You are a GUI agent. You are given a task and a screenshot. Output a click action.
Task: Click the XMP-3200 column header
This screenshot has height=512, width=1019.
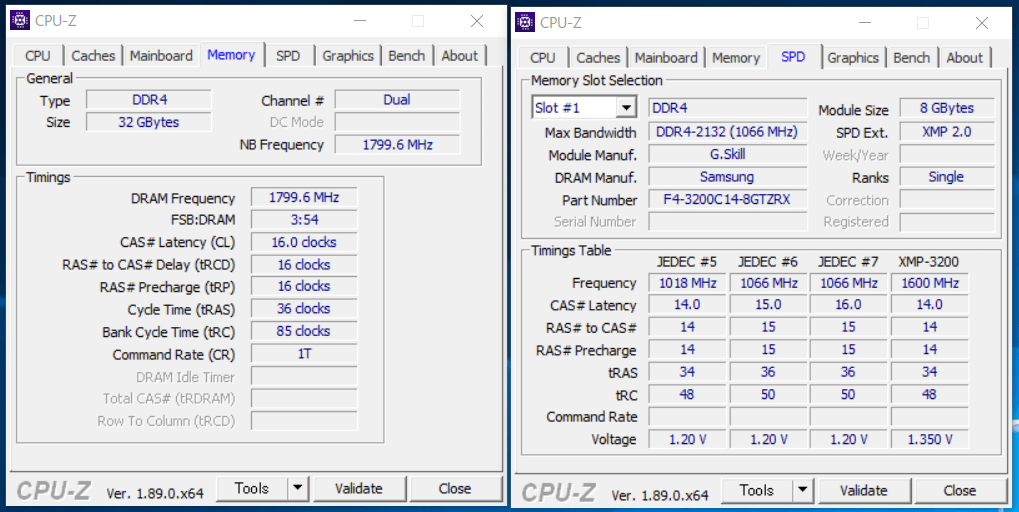coord(929,262)
